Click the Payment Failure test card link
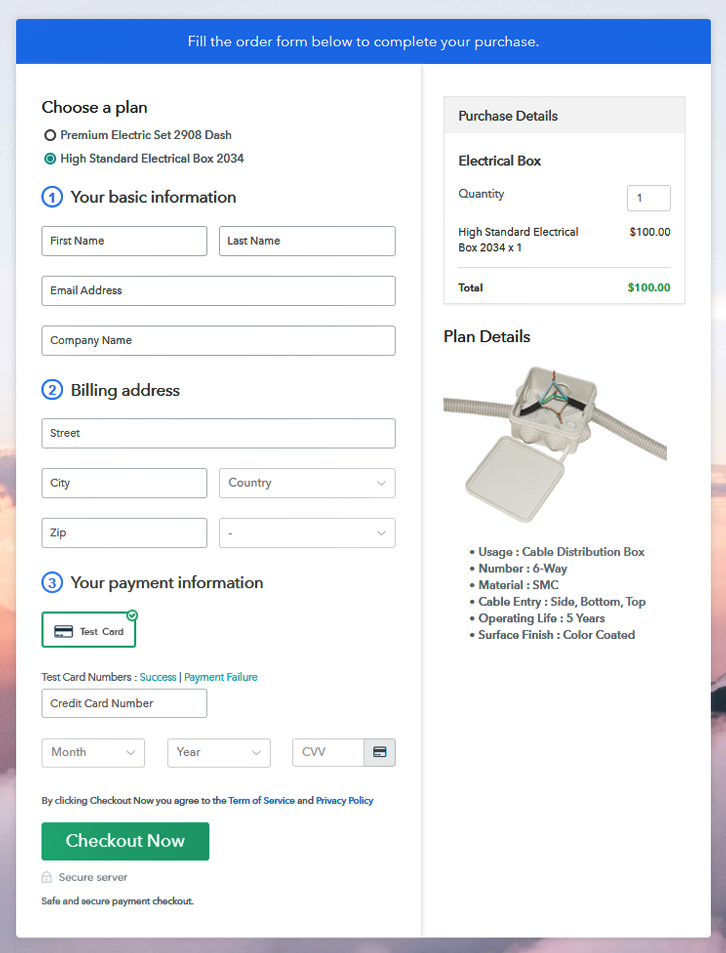 point(221,677)
